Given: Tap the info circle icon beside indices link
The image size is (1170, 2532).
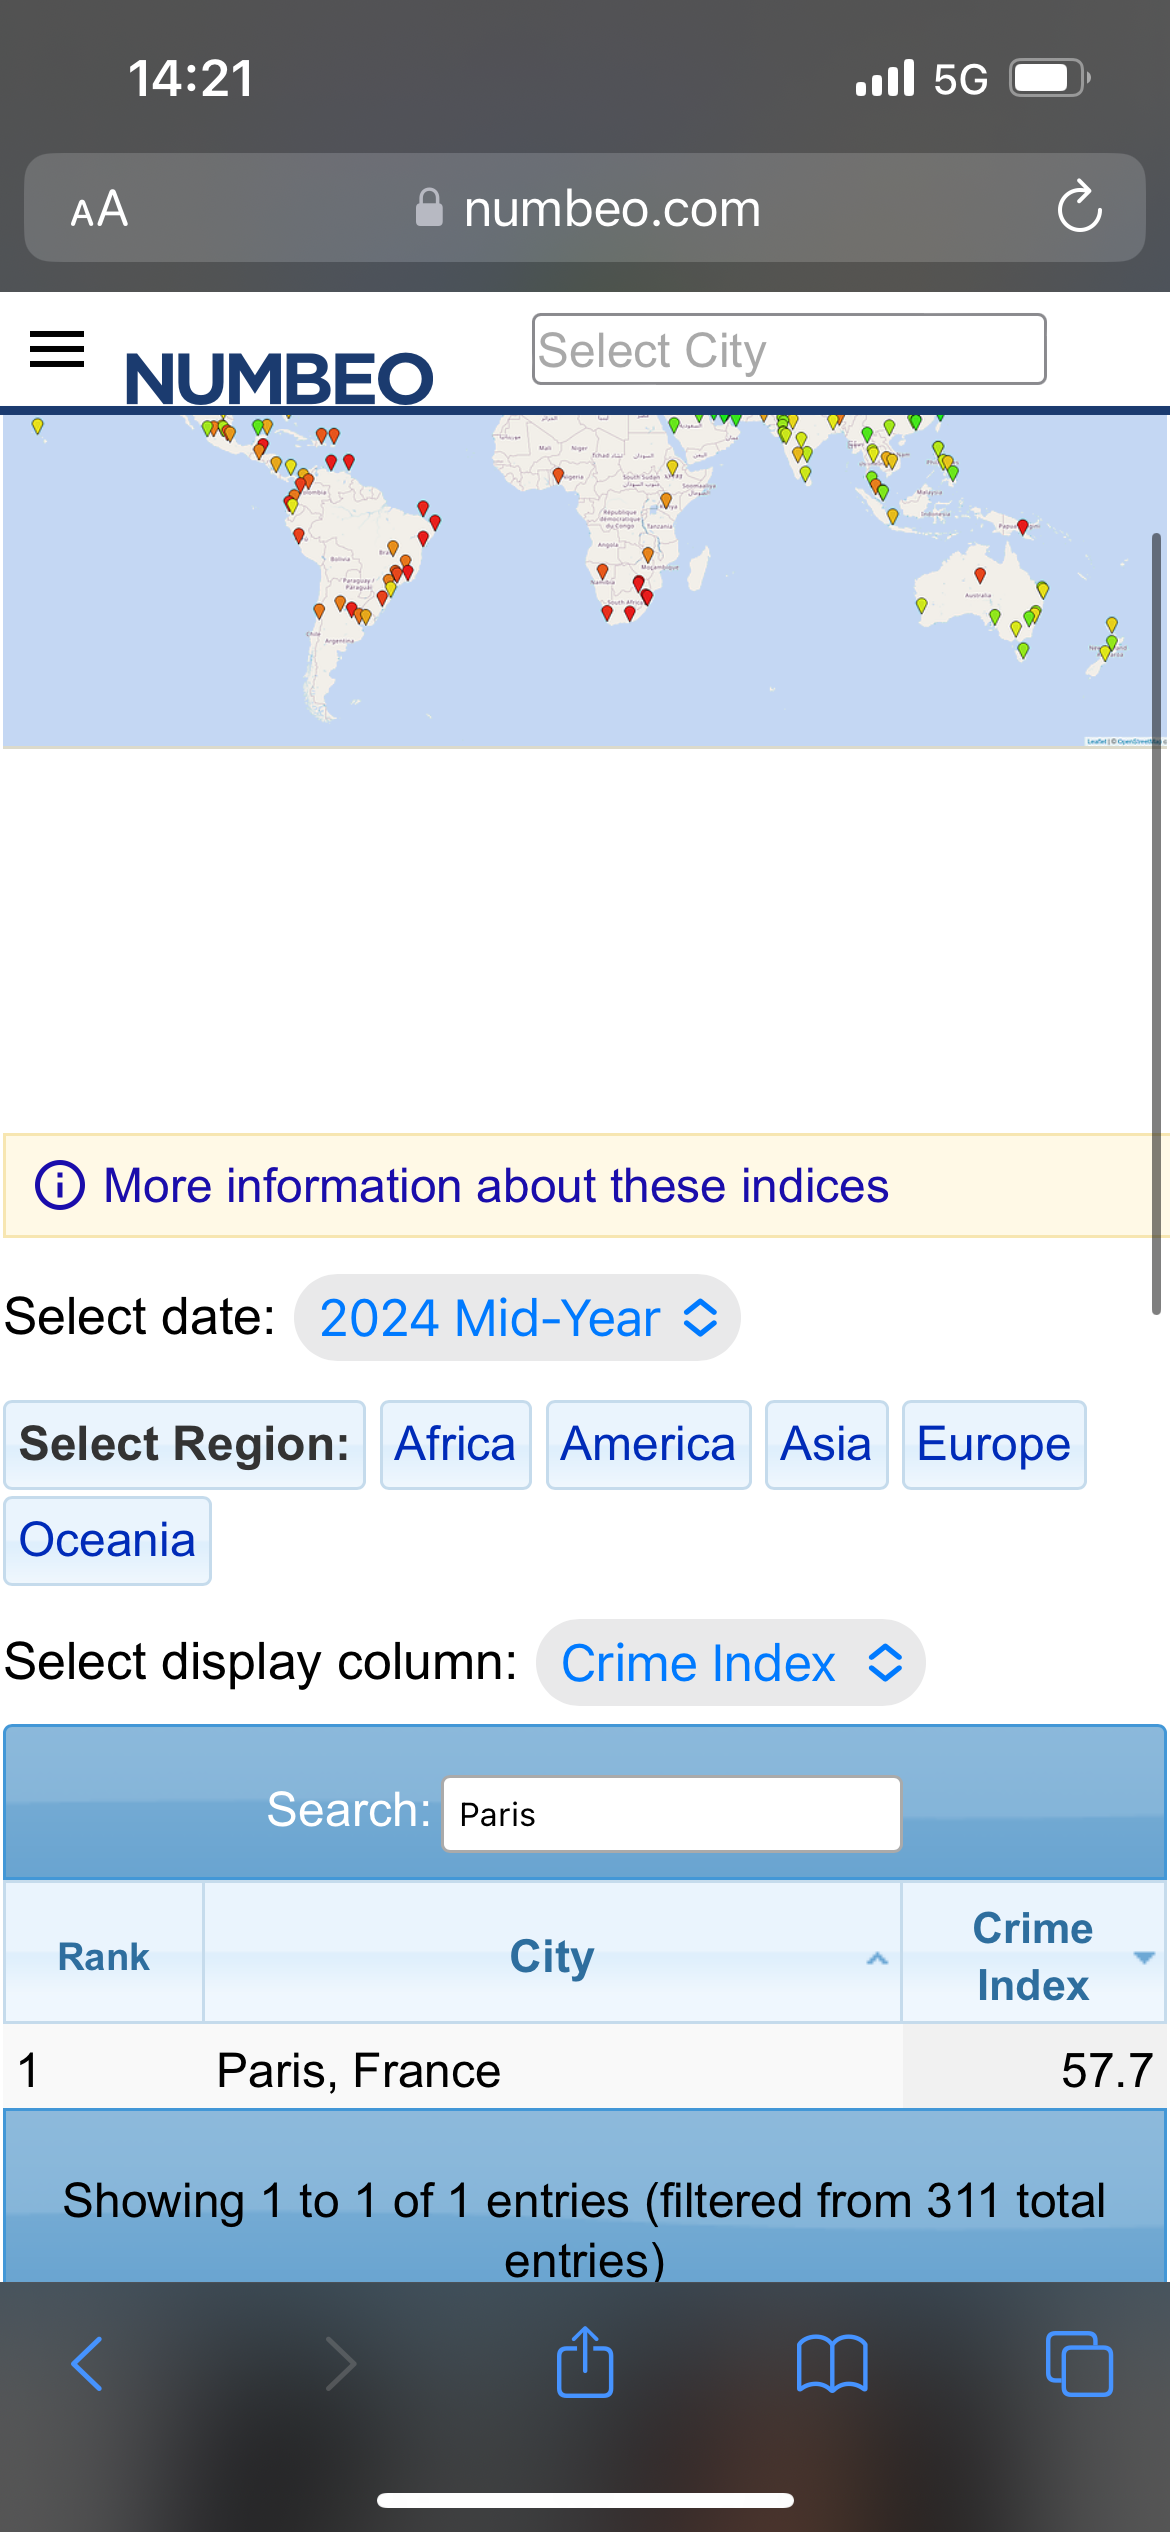Looking at the screenshot, I should tap(60, 1186).
